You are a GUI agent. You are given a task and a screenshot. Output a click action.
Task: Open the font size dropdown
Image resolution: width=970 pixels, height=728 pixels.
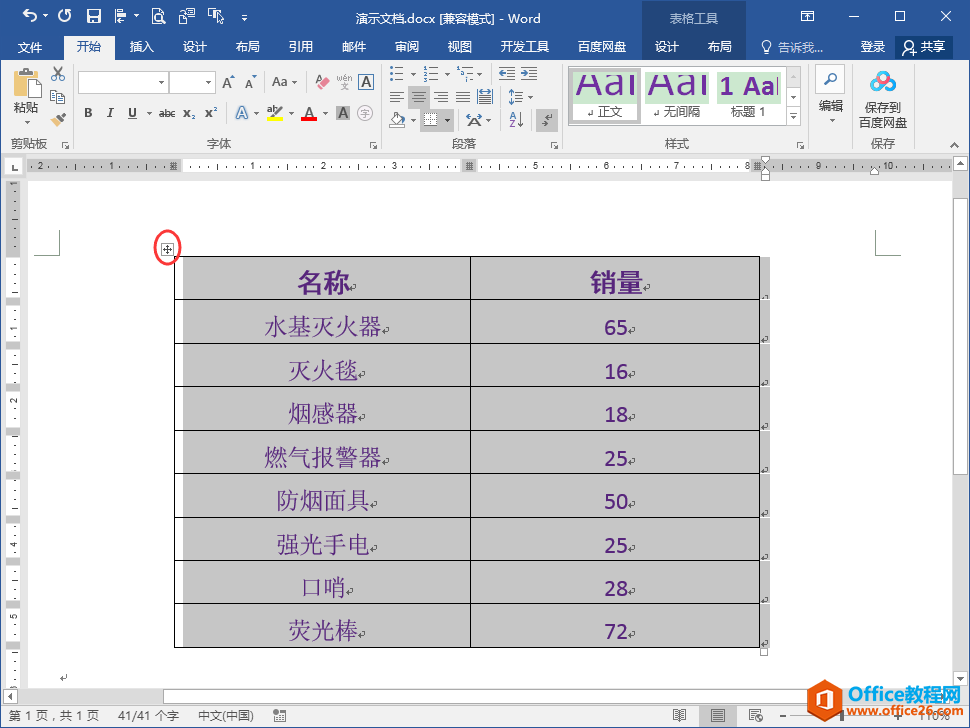point(208,82)
